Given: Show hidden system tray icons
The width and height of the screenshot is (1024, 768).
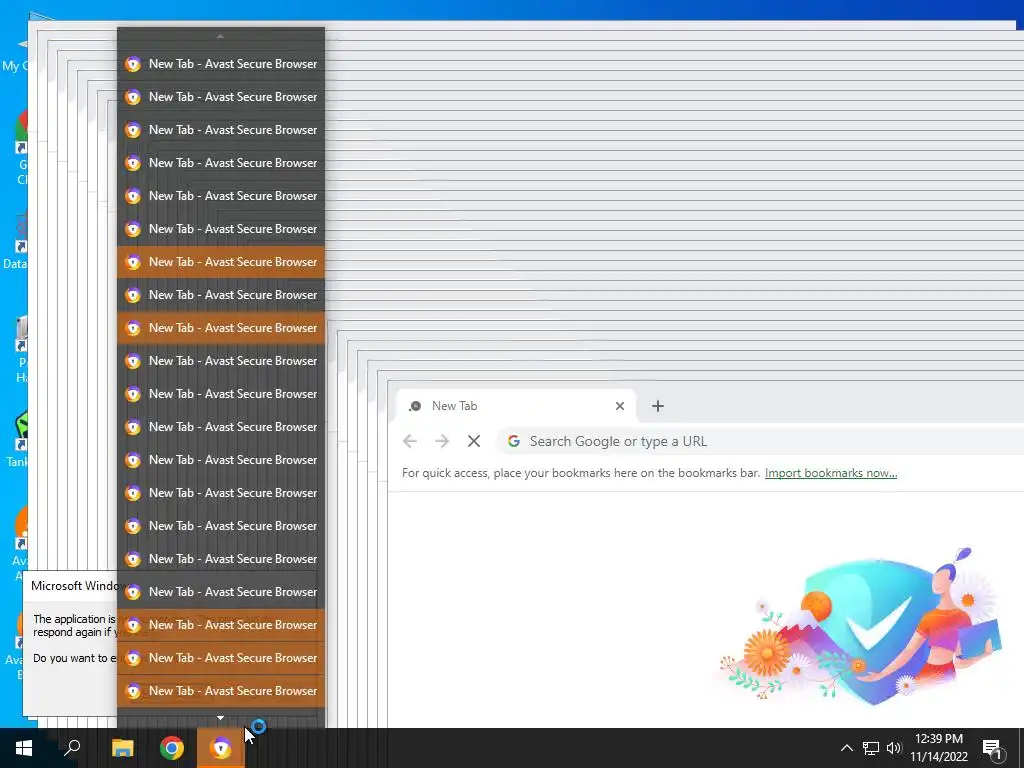Looking at the screenshot, I should click(x=846, y=748).
